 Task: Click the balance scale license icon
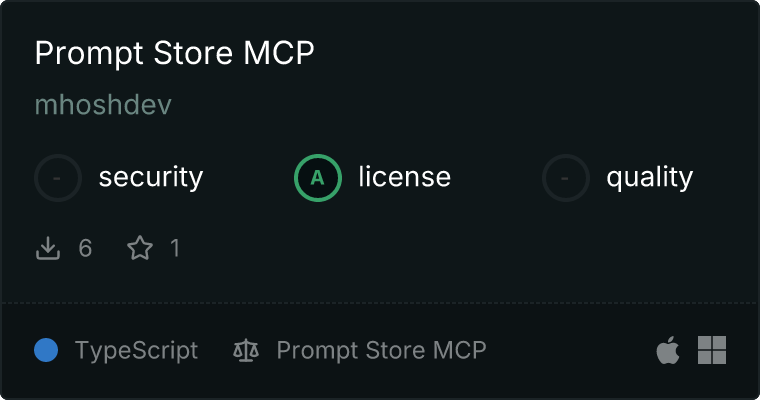246,350
